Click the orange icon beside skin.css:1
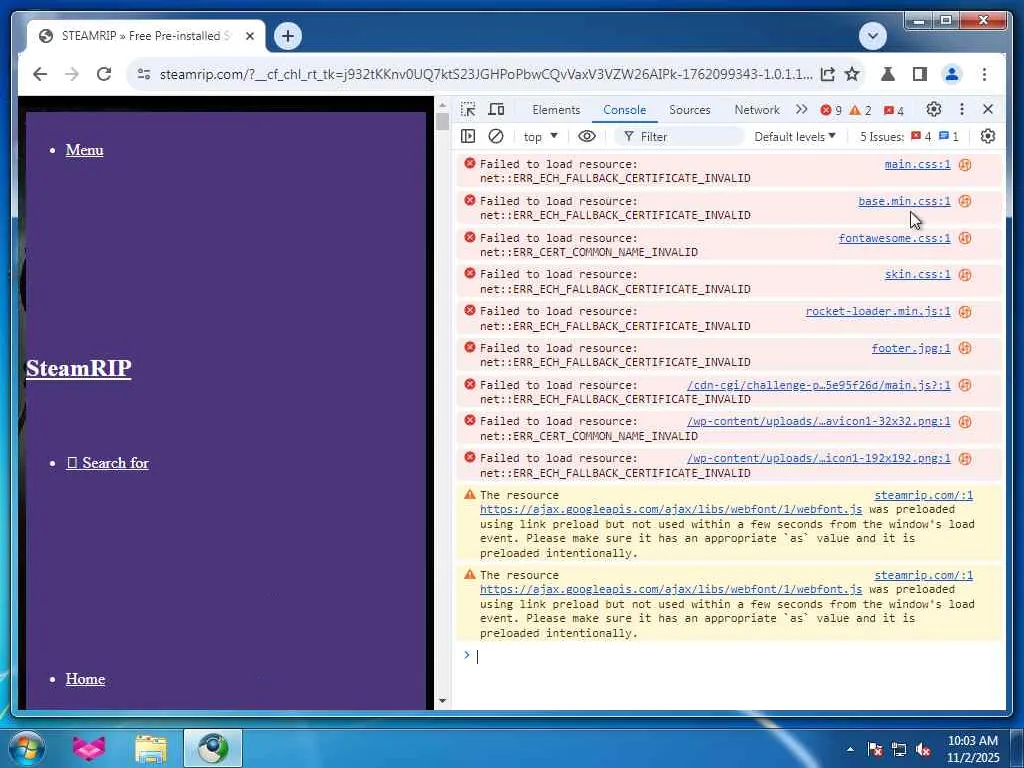The width and height of the screenshot is (1024, 768). coord(965,275)
